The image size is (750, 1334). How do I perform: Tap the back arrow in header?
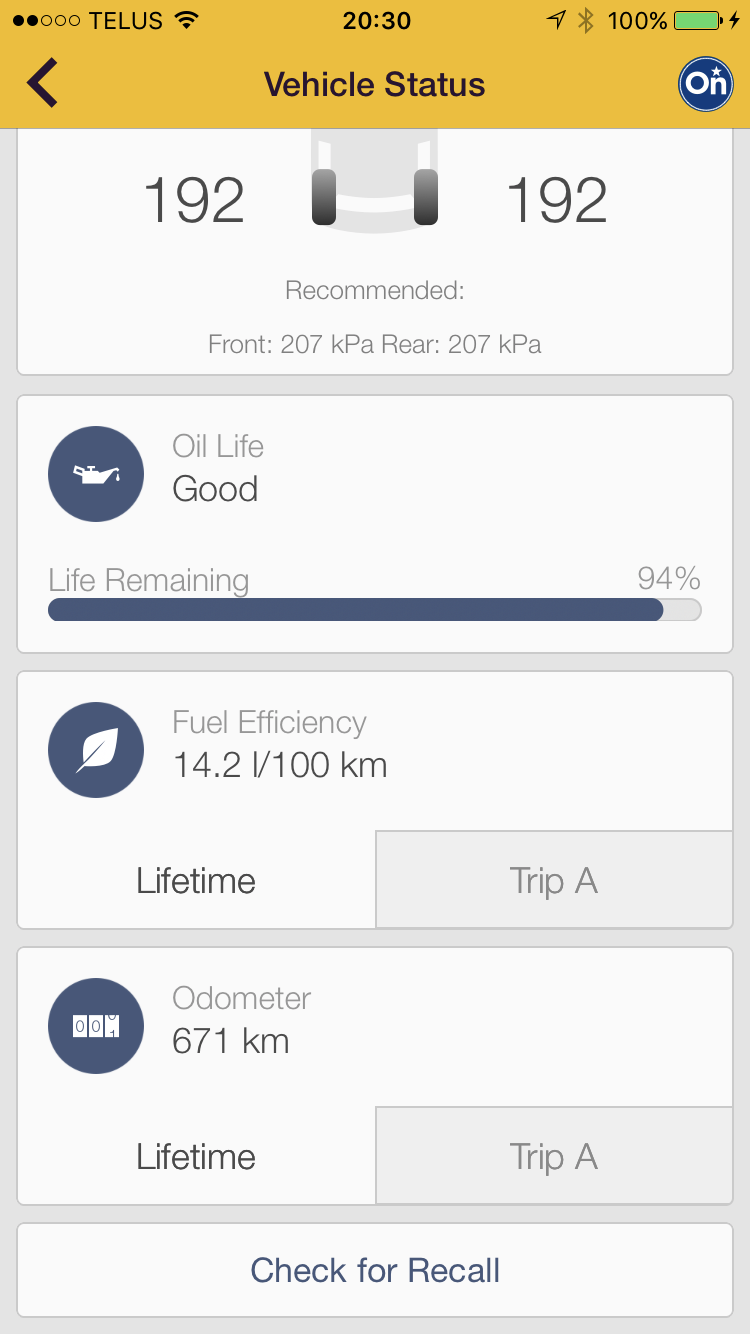[43, 84]
